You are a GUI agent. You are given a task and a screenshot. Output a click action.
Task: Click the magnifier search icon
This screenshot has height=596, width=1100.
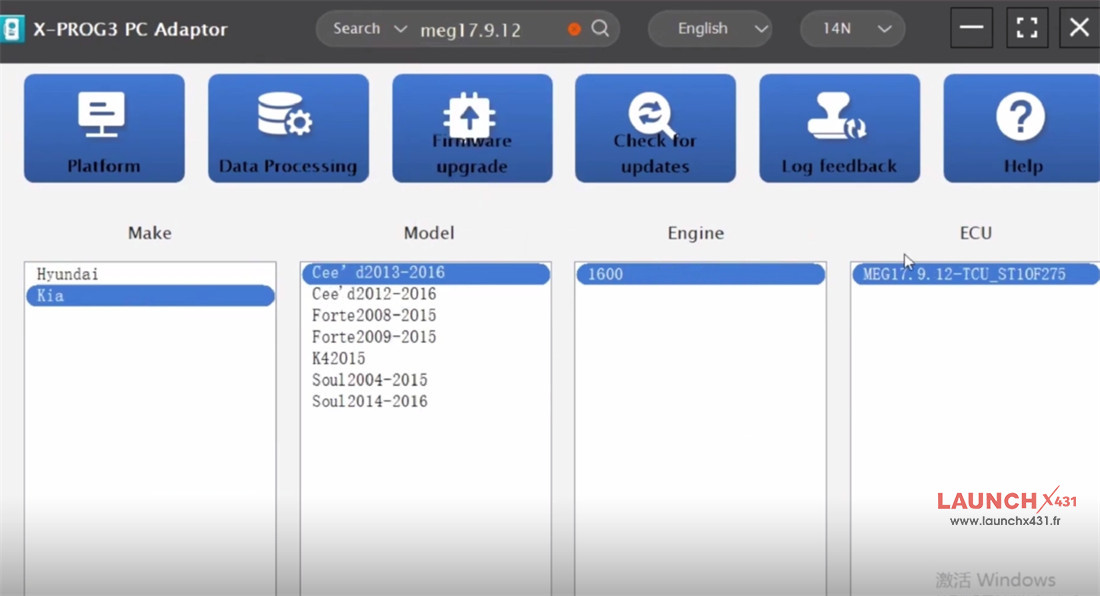[600, 29]
